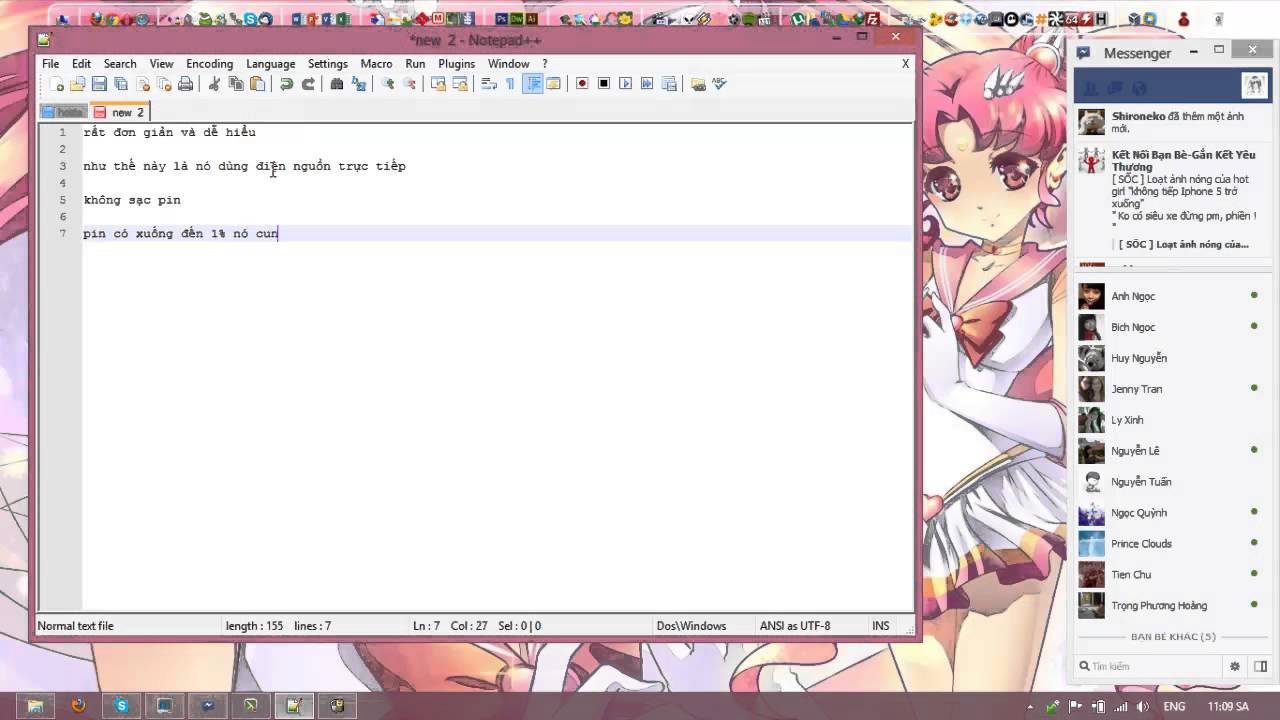
Task: Open the Encoding menu
Action: tap(209, 63)
